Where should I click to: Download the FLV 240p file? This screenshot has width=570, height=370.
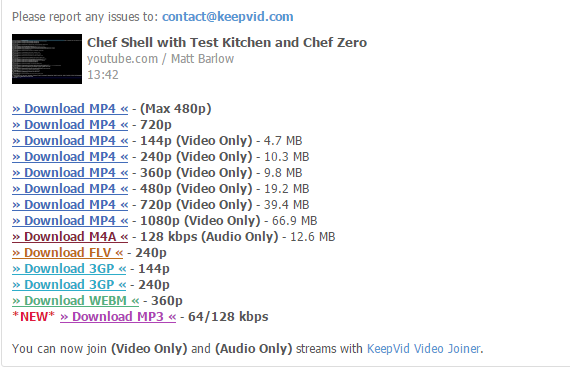[x=68, y=253]
